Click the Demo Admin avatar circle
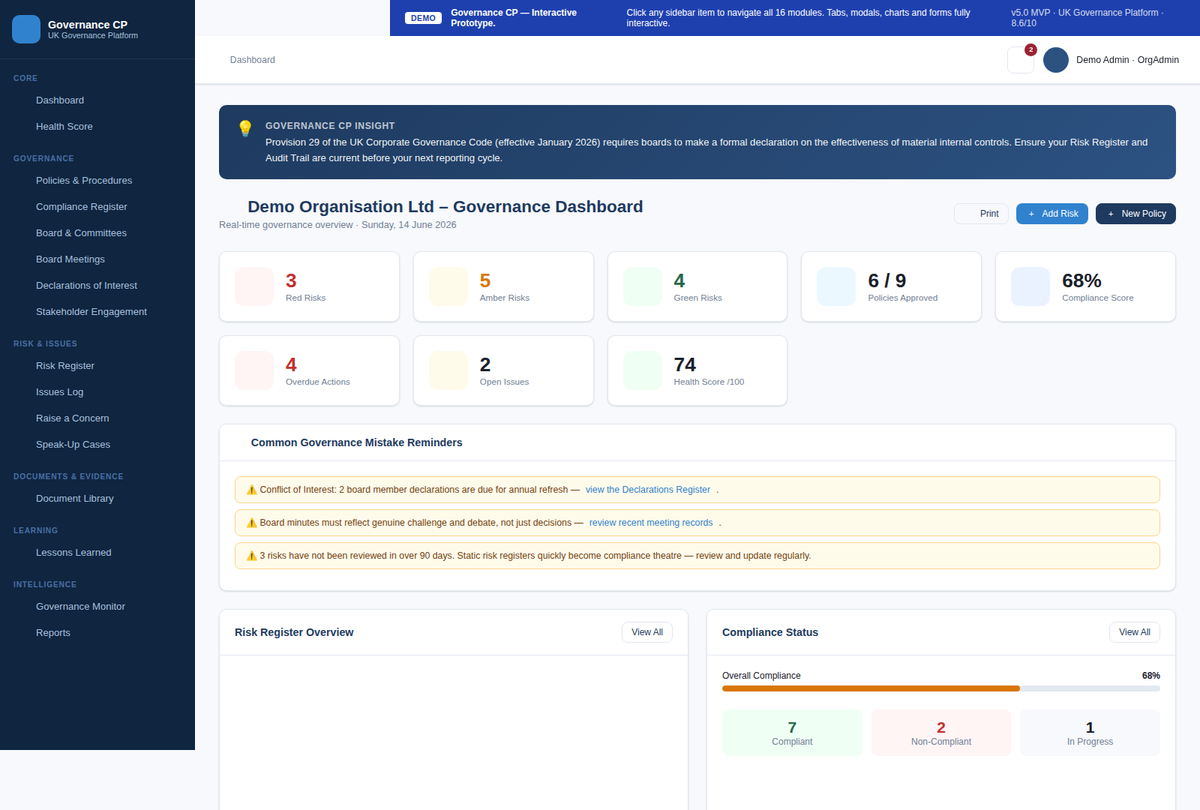This screenshot has height=810, width=1200. coord(1056,60)
